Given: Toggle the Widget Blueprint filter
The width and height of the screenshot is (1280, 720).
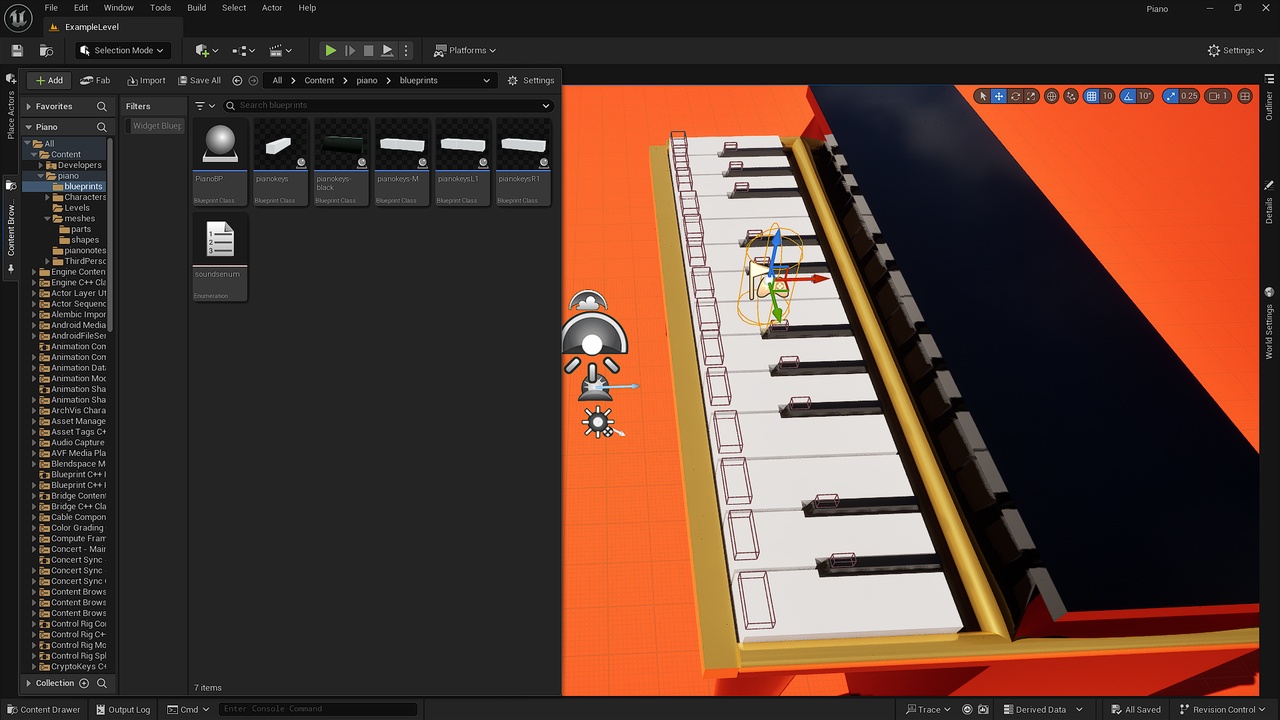Looking at the screenshot, I should point(156,126).
